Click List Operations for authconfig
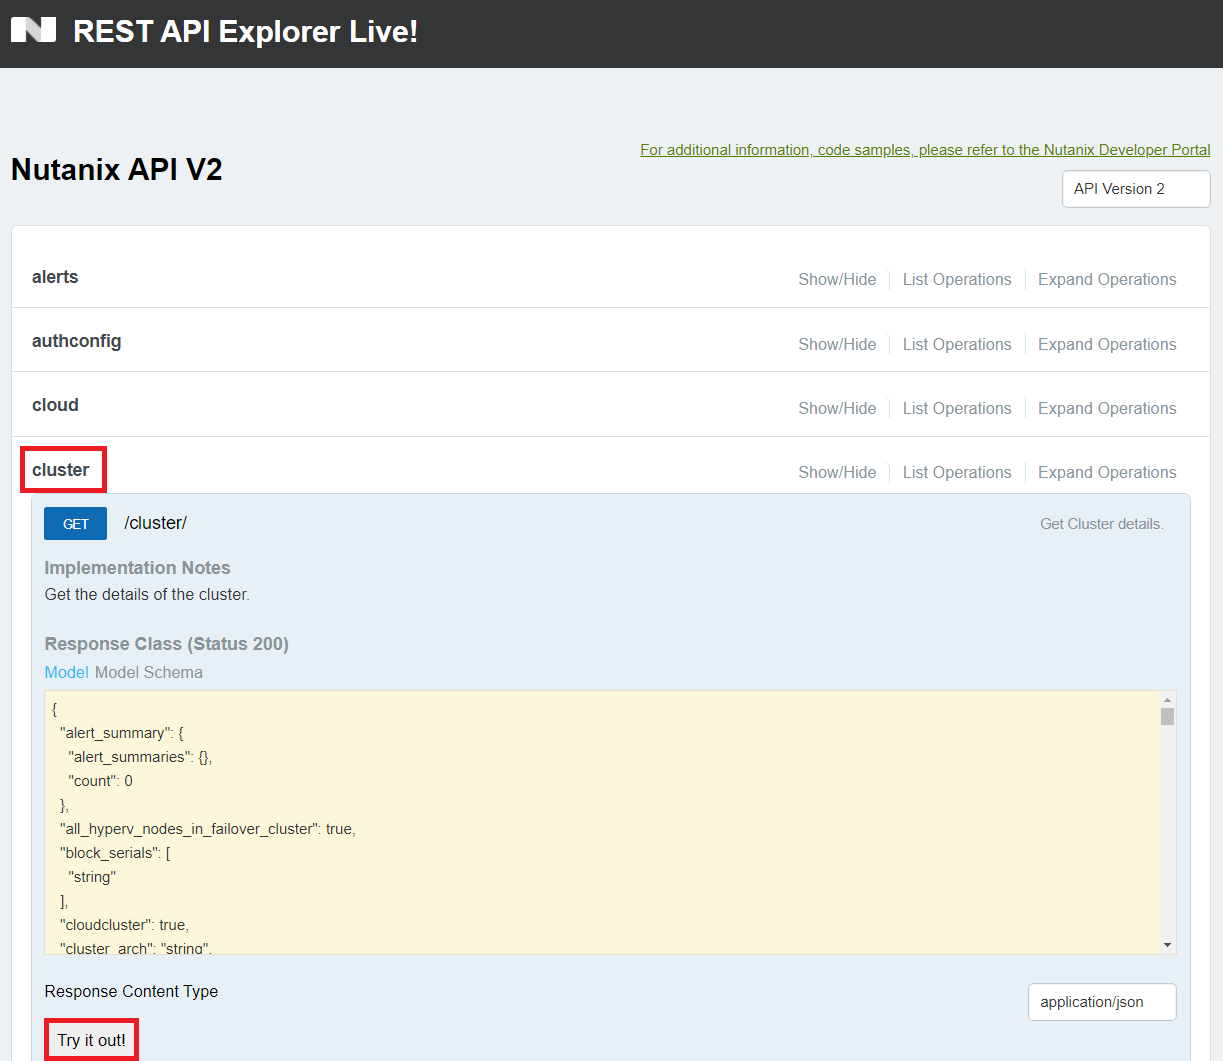Image resolution: width=1223 pixels, height=1061 pixels. [956, 344]
